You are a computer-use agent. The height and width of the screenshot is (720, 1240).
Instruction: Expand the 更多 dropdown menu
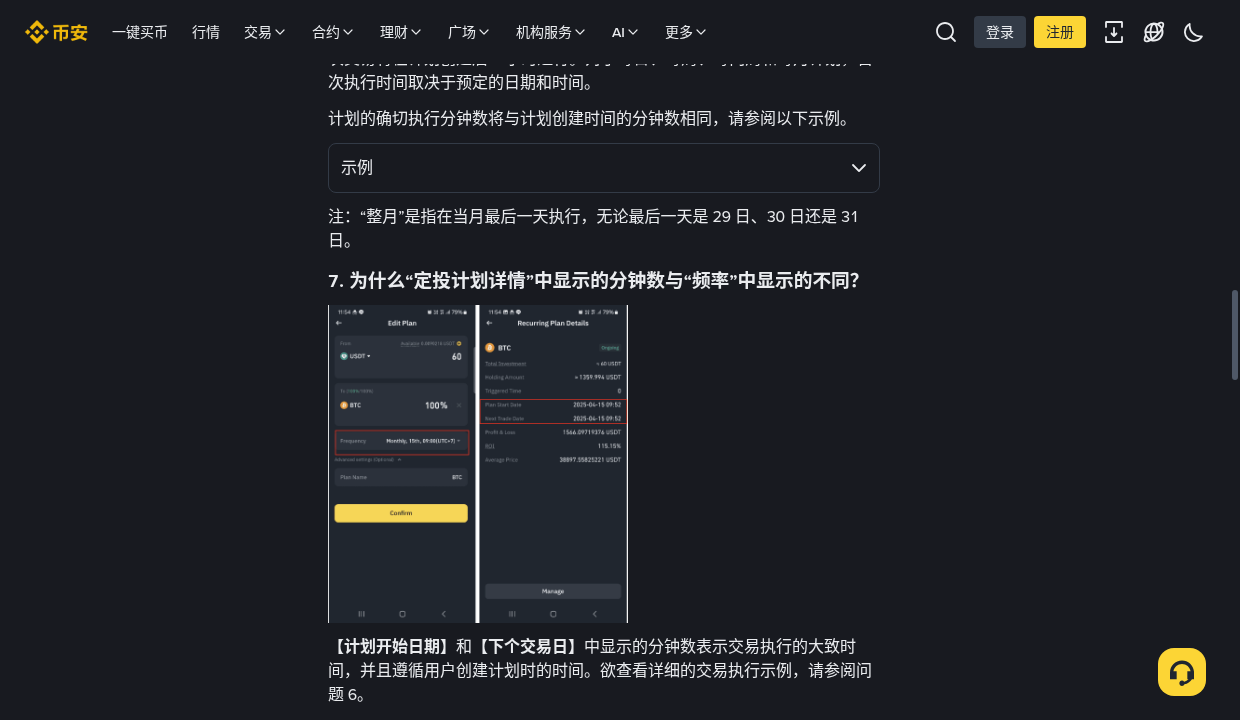point(686,32)
